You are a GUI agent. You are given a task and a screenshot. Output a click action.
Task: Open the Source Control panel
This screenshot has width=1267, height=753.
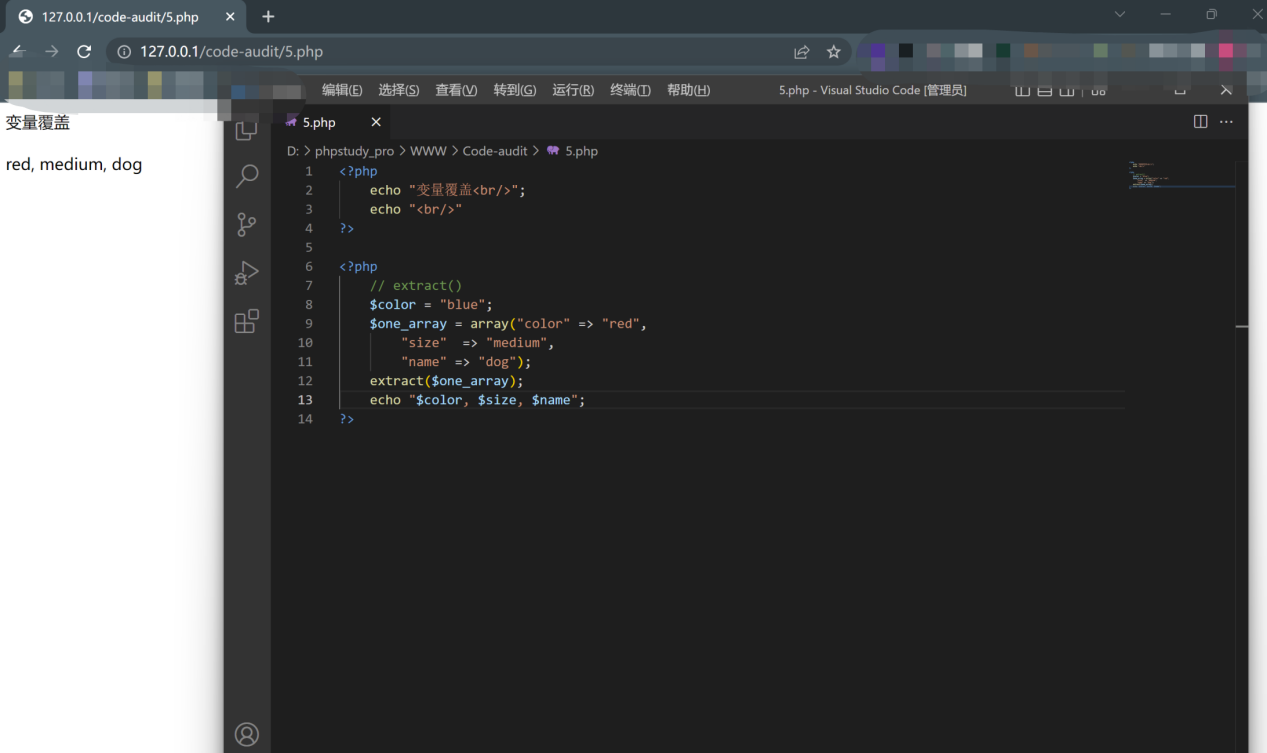click(246, 225)
